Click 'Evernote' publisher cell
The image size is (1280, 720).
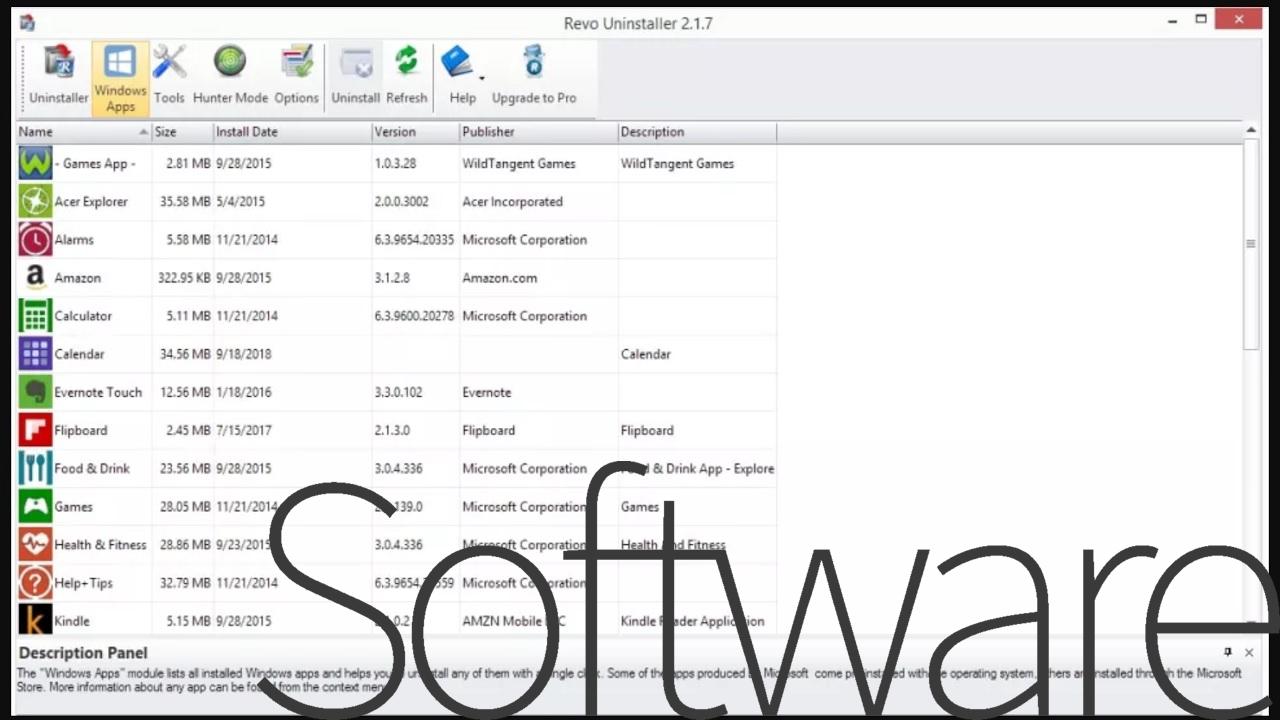pyautogui.click(x=487, y=393)
